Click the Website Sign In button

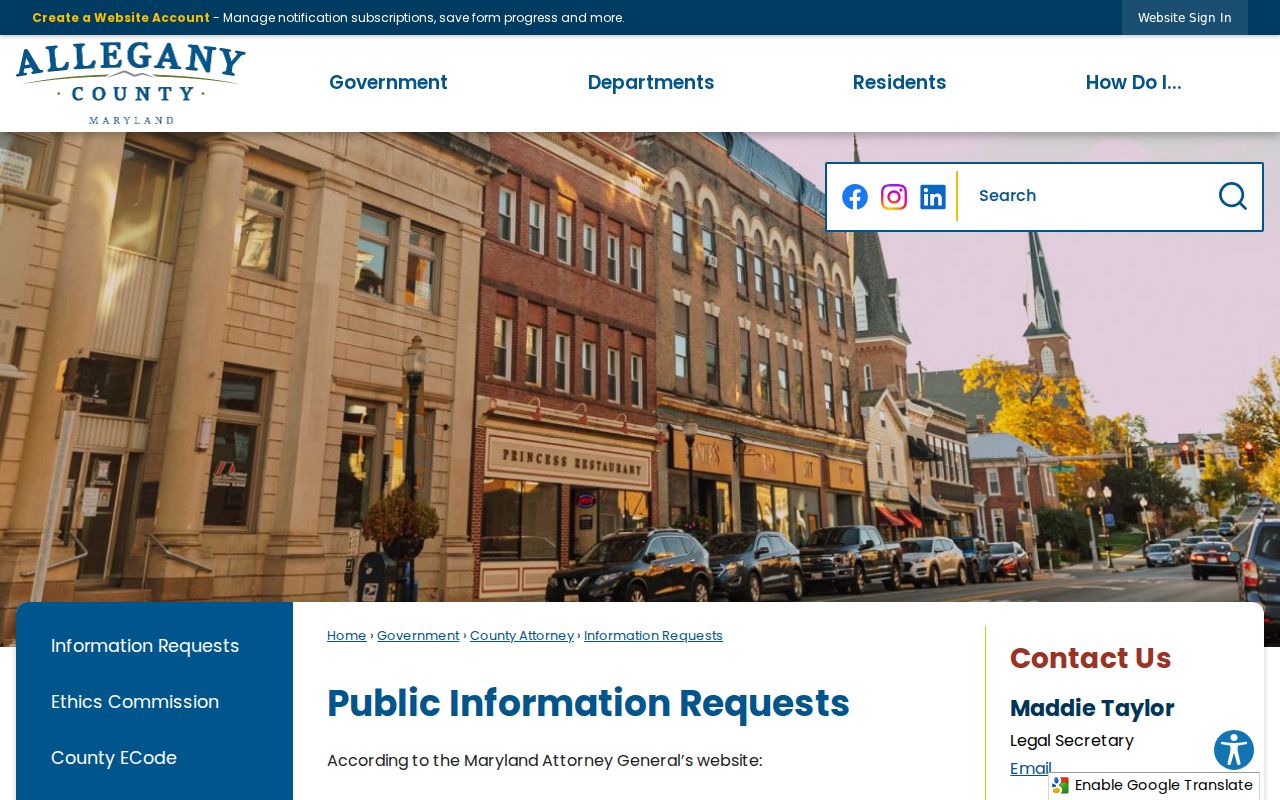pyautogui.click(x=1185, y=18)
